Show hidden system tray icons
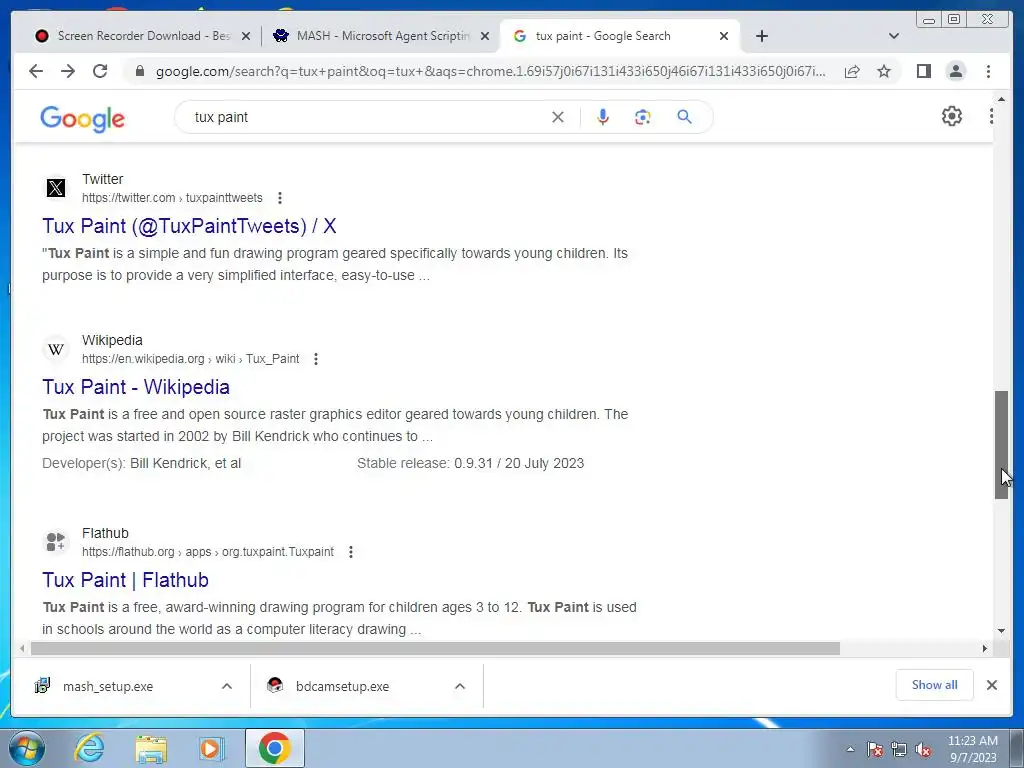Screen dimensions: 1024x768 [850, 749]
